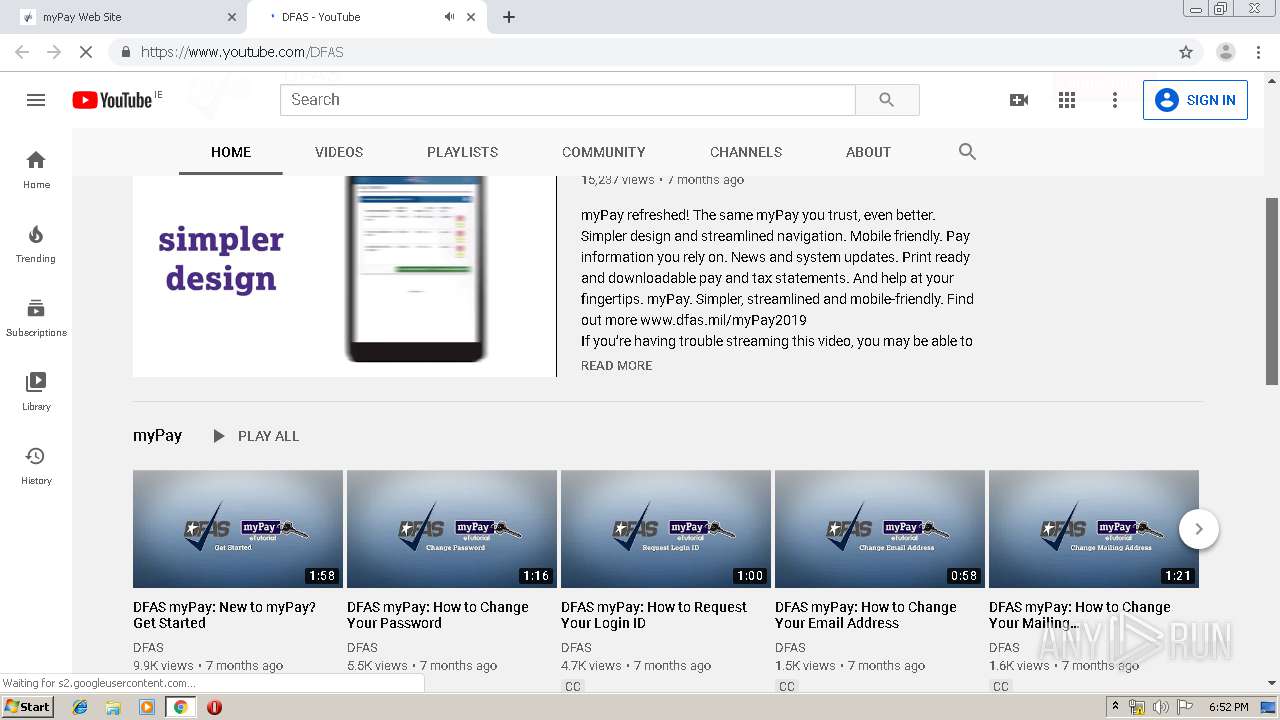Open 'How to Change Your Password' title

coord(438,615)
